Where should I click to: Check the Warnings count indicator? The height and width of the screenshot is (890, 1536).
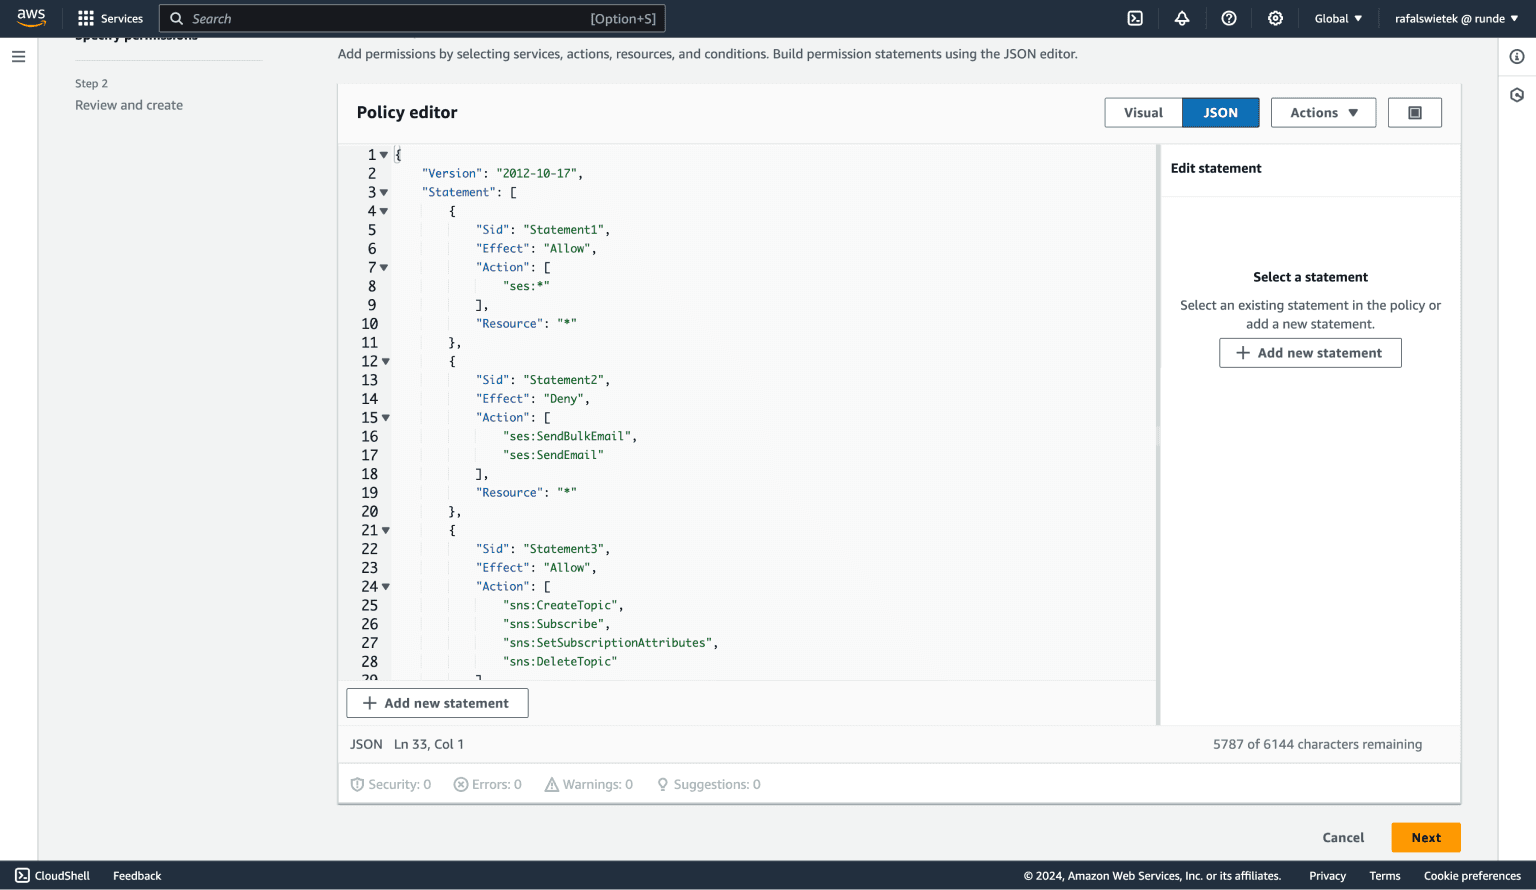pyautogui.click(x=588, y=784)
